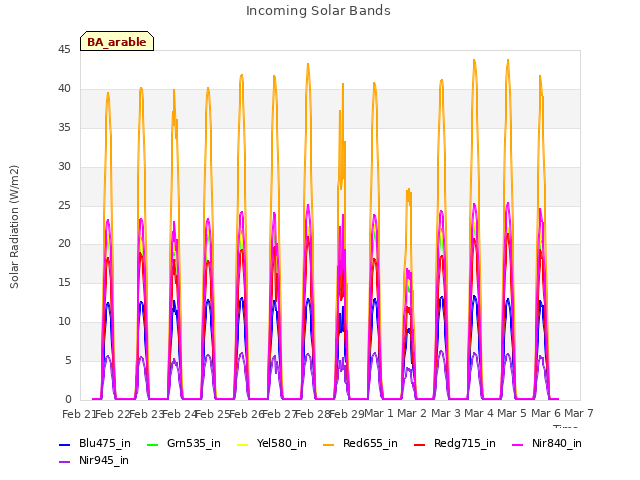Click the Yel580_in legend label
Image resolution: width=640 pixels, height=480 pixels.
282,443
